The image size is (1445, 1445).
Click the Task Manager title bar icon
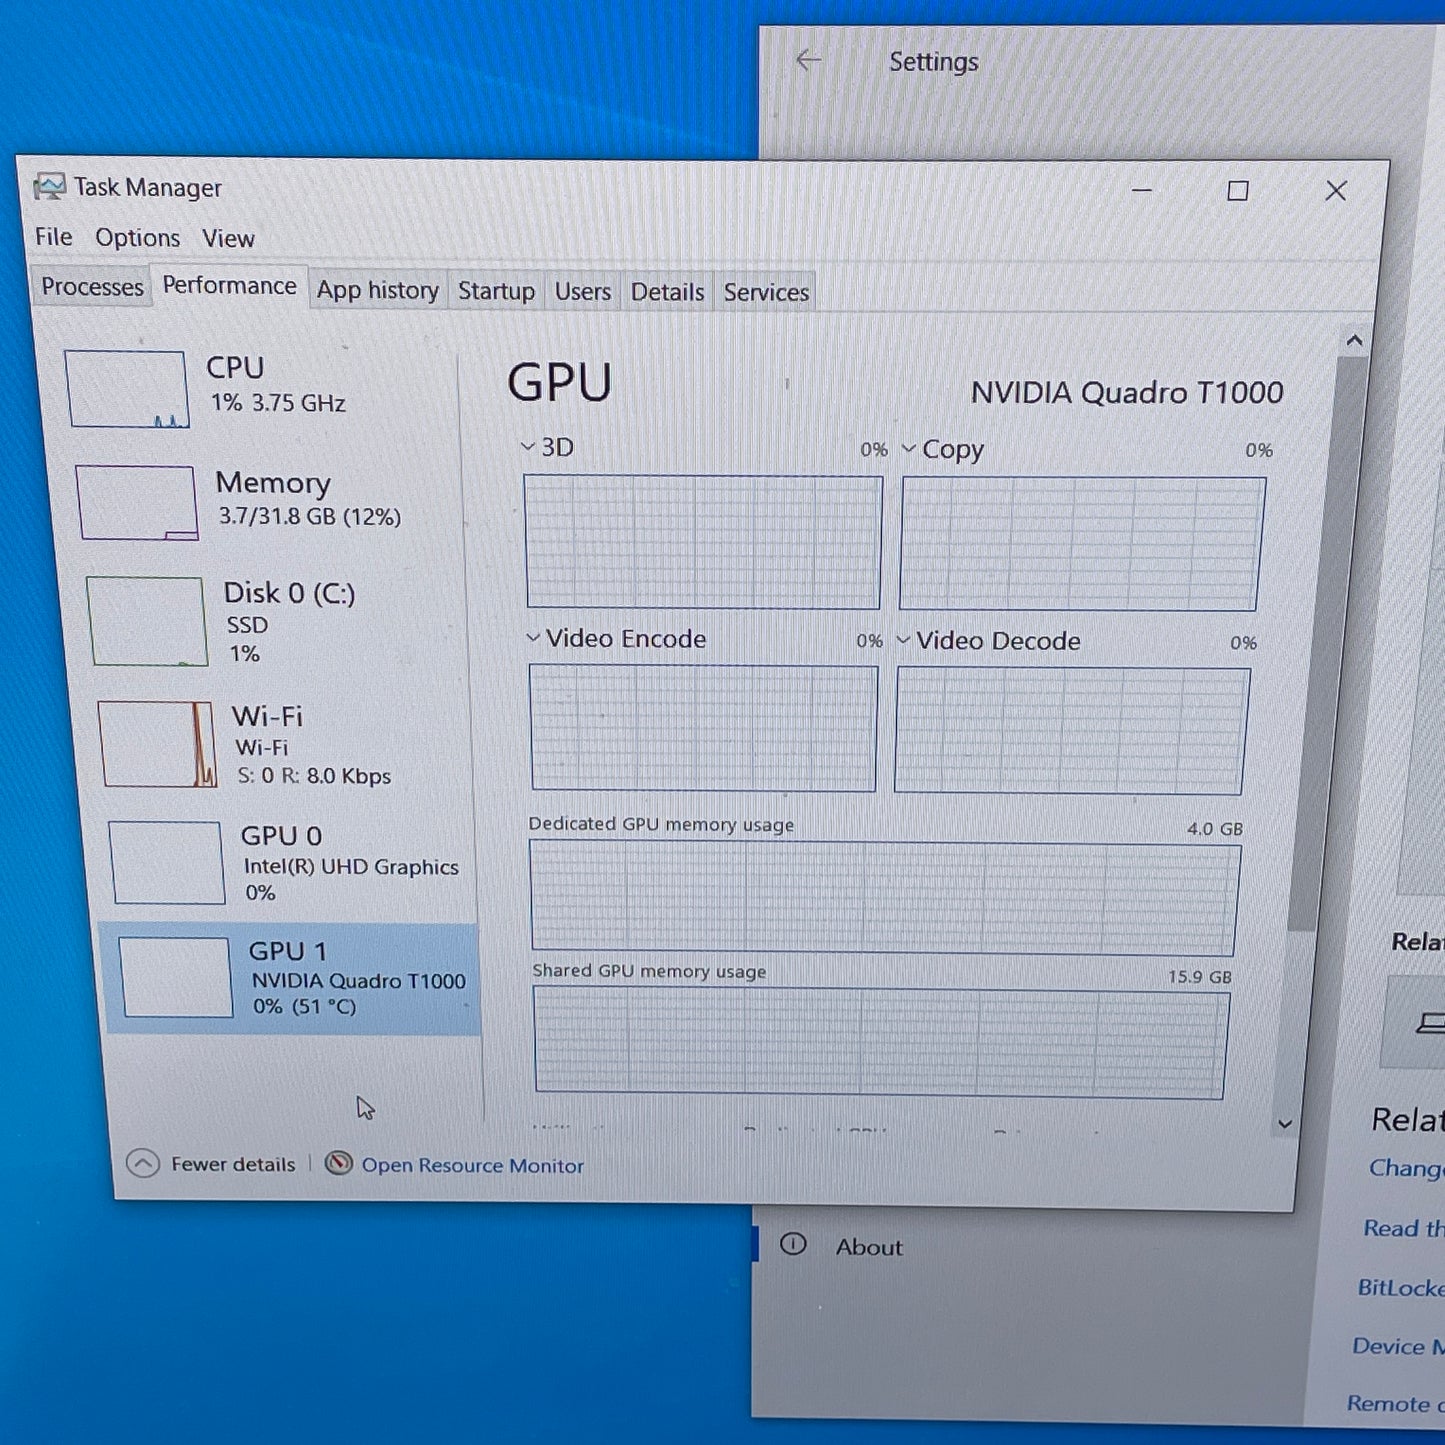(49, 187)
